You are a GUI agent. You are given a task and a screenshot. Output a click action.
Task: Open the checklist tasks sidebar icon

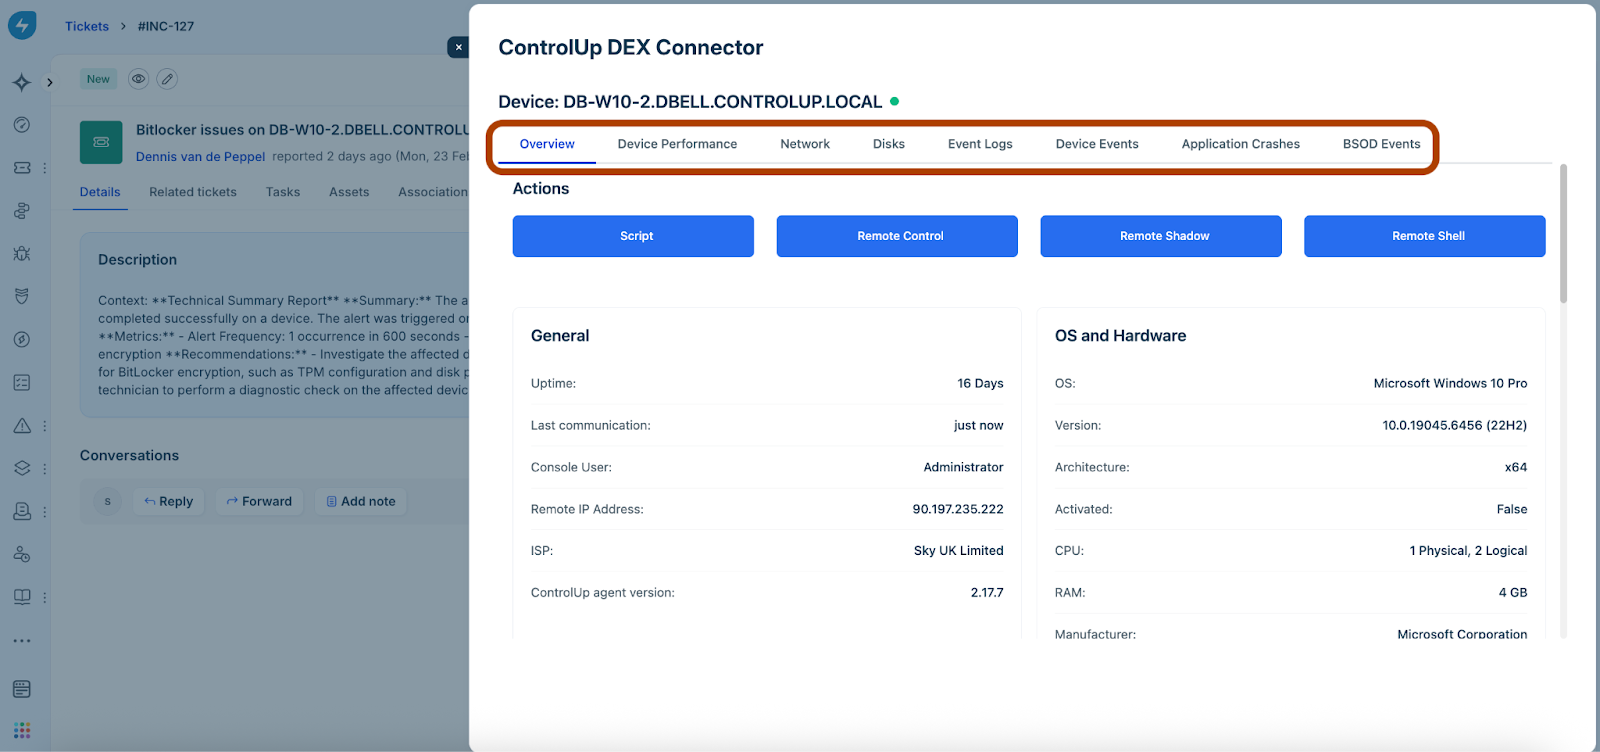[x=22, y=383]
